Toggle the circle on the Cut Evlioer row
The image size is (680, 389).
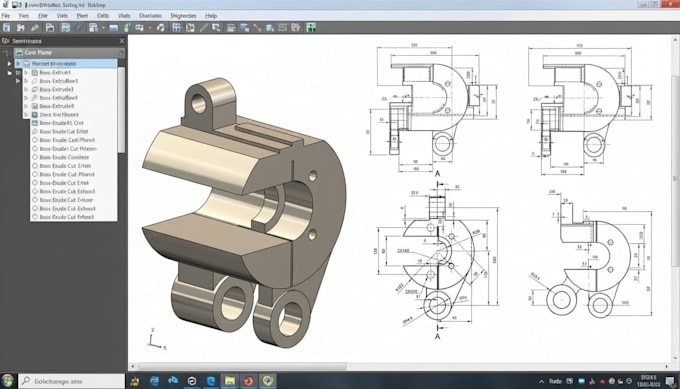point(35,200)
